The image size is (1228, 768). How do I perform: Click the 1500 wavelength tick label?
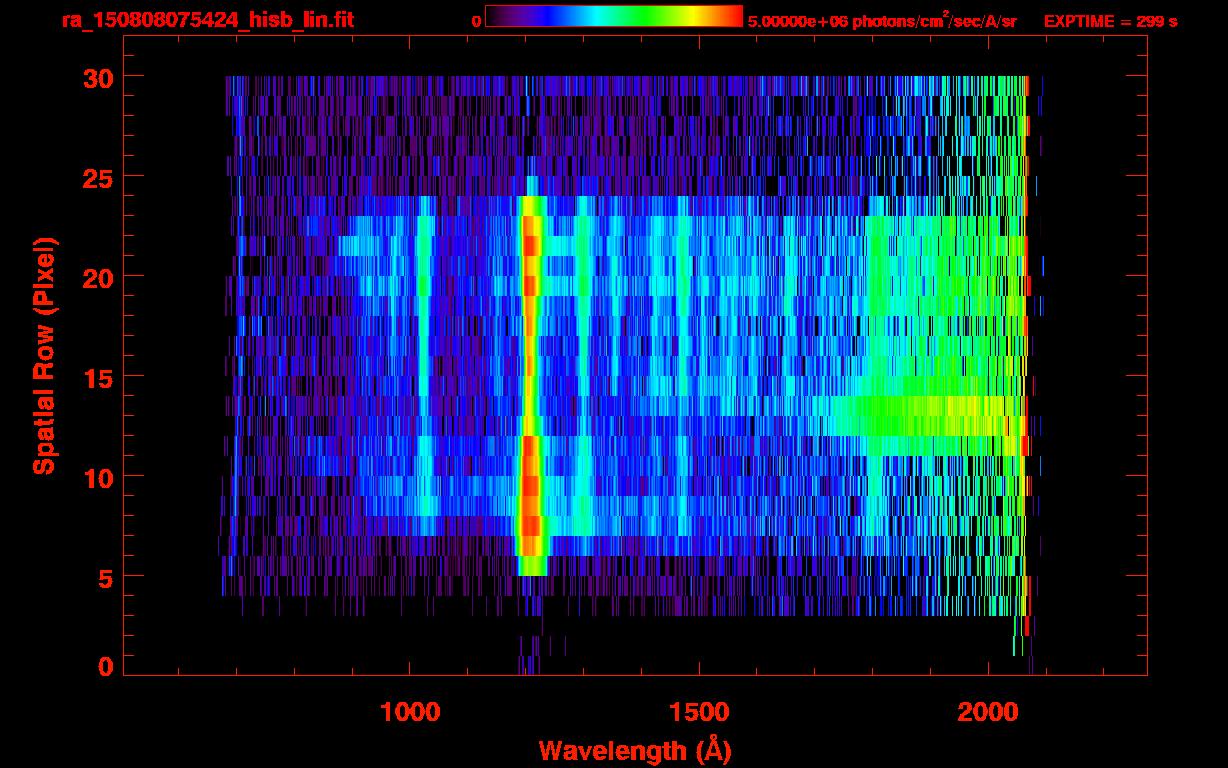(x=699, y=712)
